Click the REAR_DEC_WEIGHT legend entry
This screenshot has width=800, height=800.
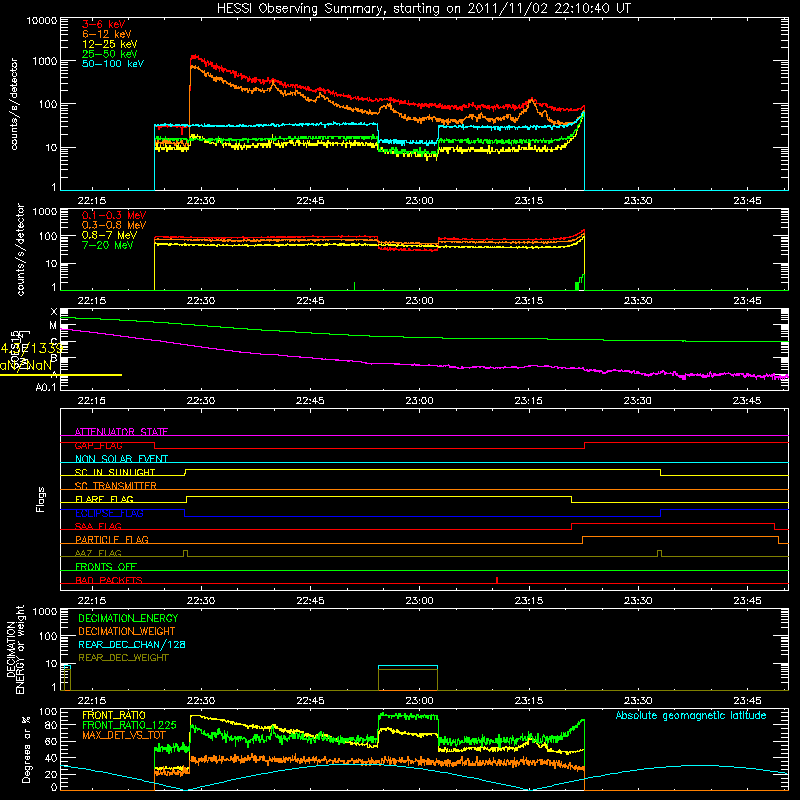(x=123, y=658)
